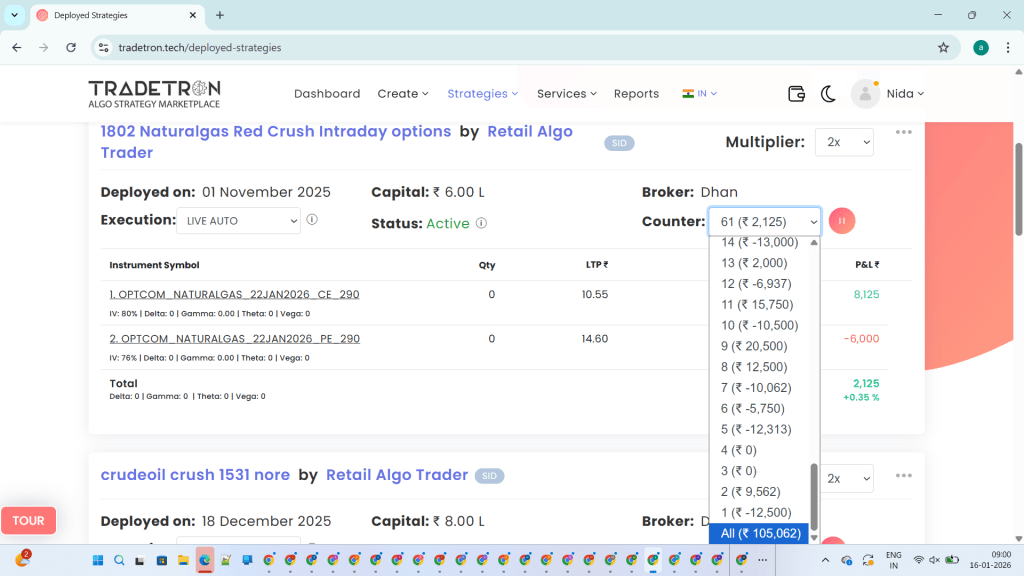
Task: Bookmark this page with star icon
Action: pyautogui.click(x=943, y=47)
